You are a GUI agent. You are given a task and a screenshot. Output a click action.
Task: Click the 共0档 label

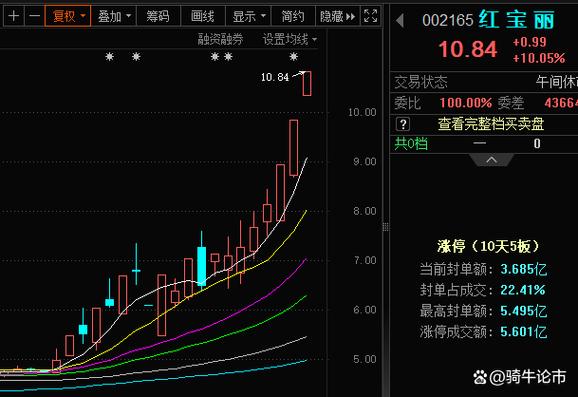[411, 143]
